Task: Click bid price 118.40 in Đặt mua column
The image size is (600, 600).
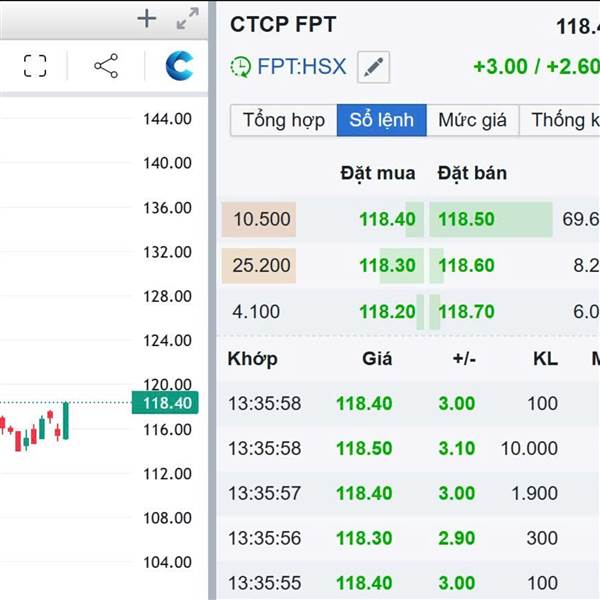Action: tap(387, 219)
